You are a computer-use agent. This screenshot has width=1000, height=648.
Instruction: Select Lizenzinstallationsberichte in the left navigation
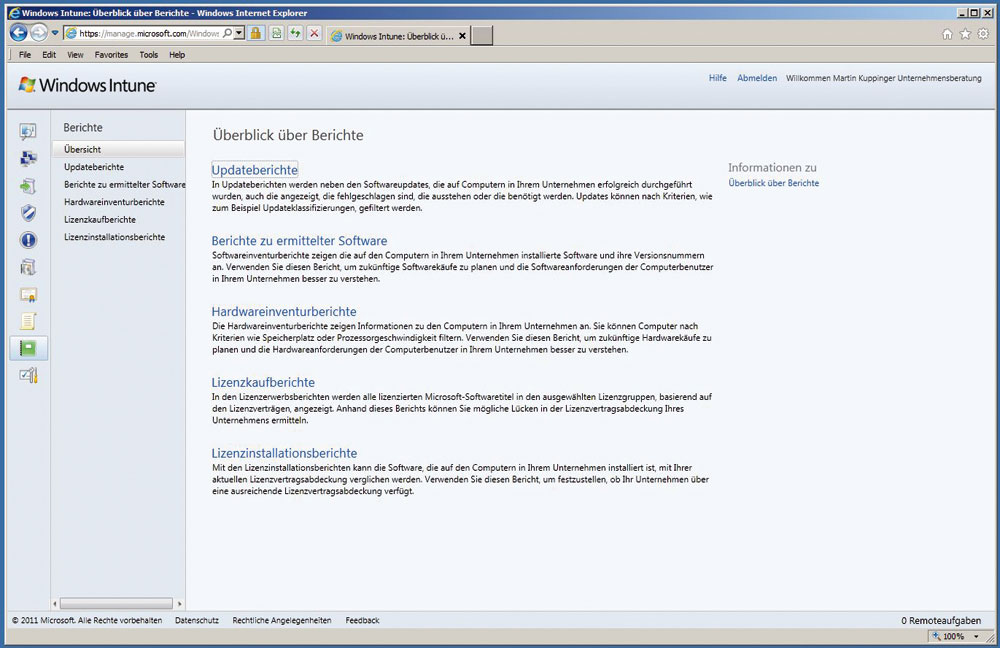pyautogui.click(x=114, y=237)
